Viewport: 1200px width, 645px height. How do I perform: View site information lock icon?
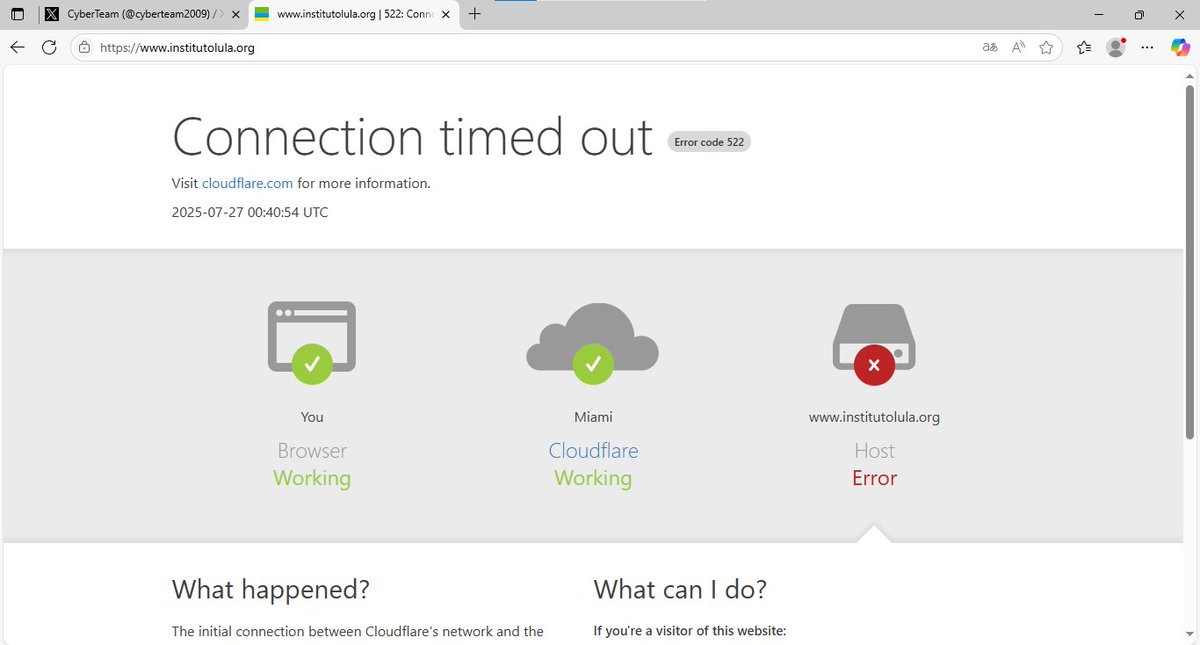tap(84, 47)
